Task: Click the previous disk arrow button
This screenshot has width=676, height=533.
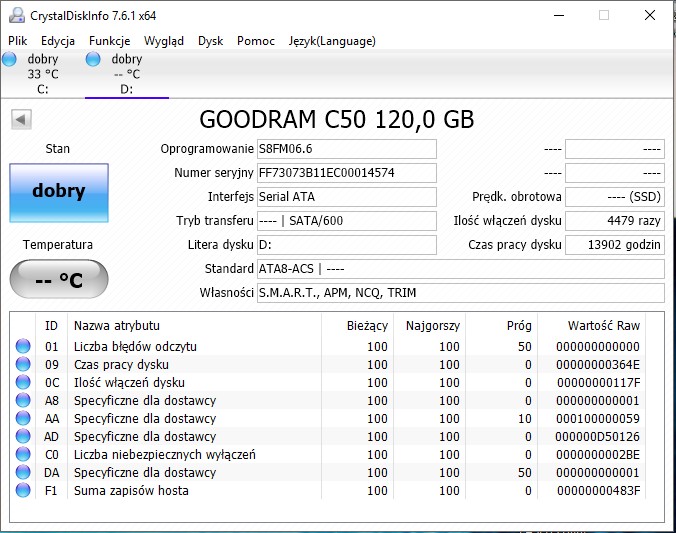Action: [x=21, y=119]
